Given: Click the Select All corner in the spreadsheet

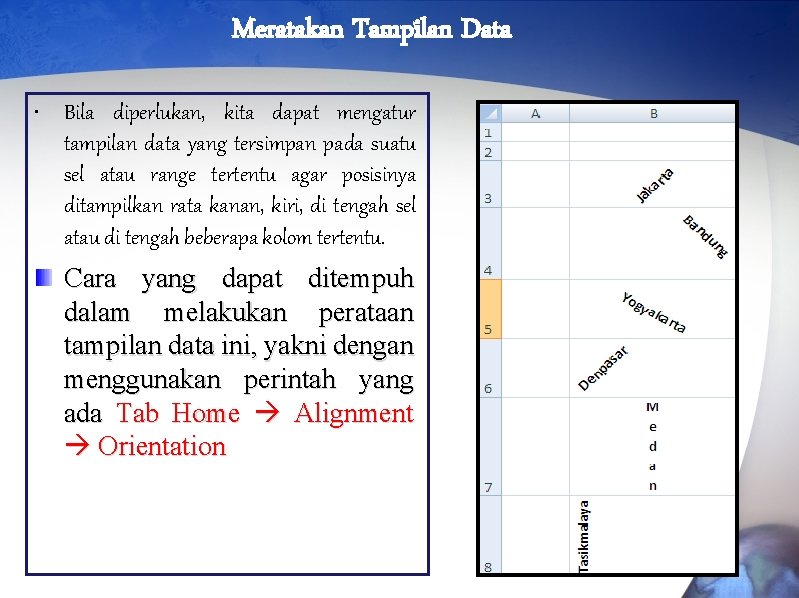Looking at the screenshot, I should pos(491,113).
